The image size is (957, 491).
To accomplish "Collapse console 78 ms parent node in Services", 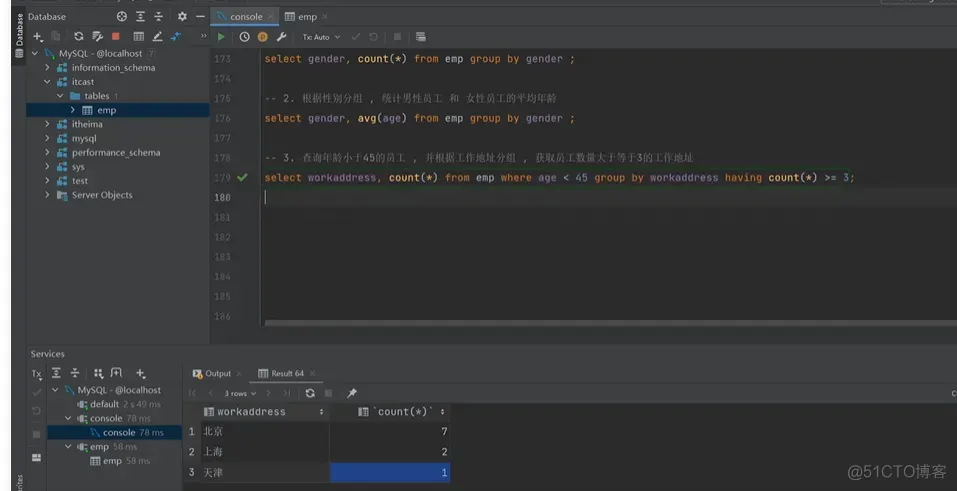I will (68, 418).
